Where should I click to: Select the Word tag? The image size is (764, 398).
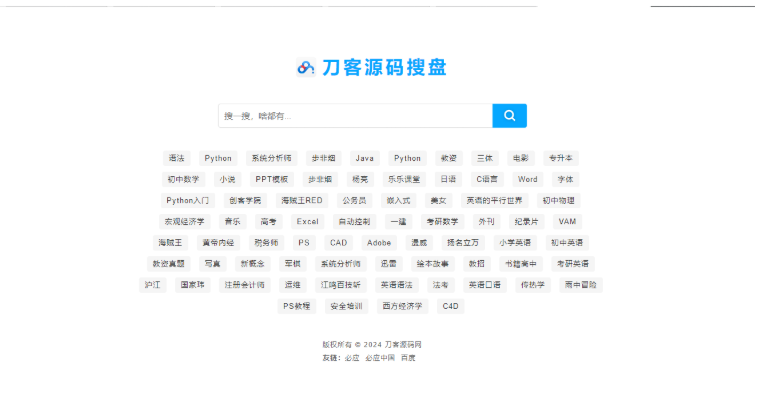pos(528,179)
